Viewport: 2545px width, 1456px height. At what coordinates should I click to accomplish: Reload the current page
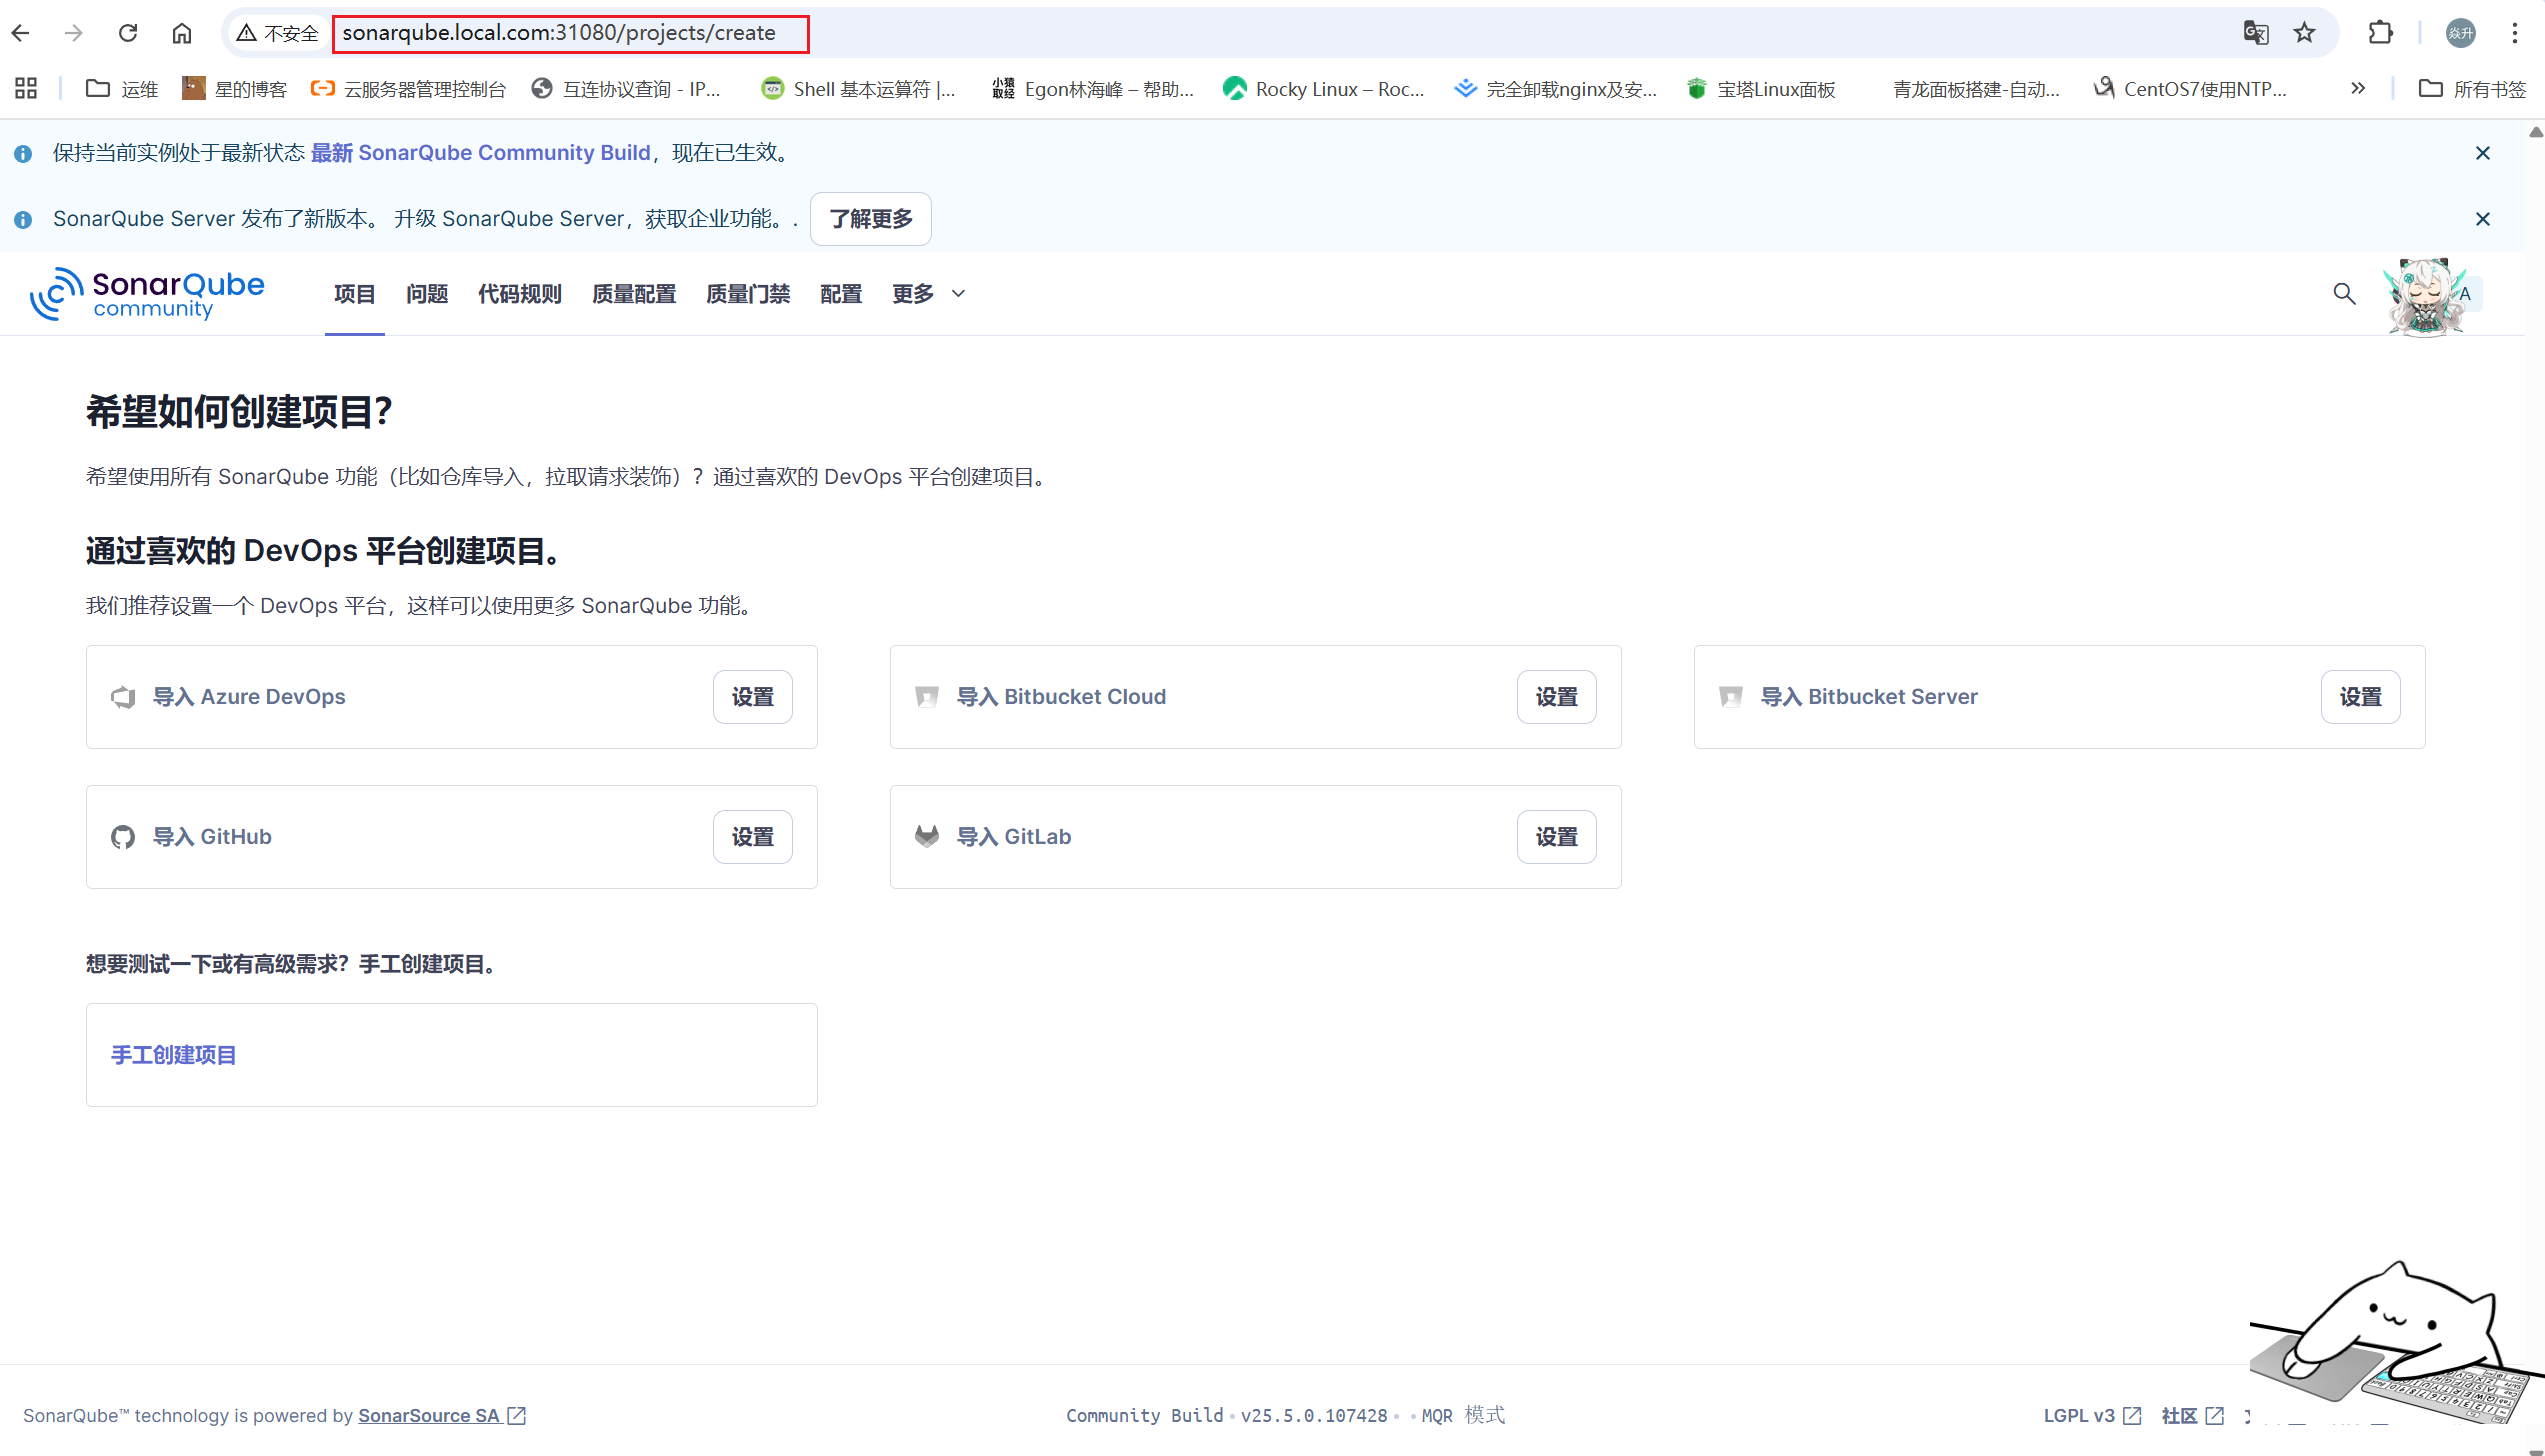click(x=128, y=33)
